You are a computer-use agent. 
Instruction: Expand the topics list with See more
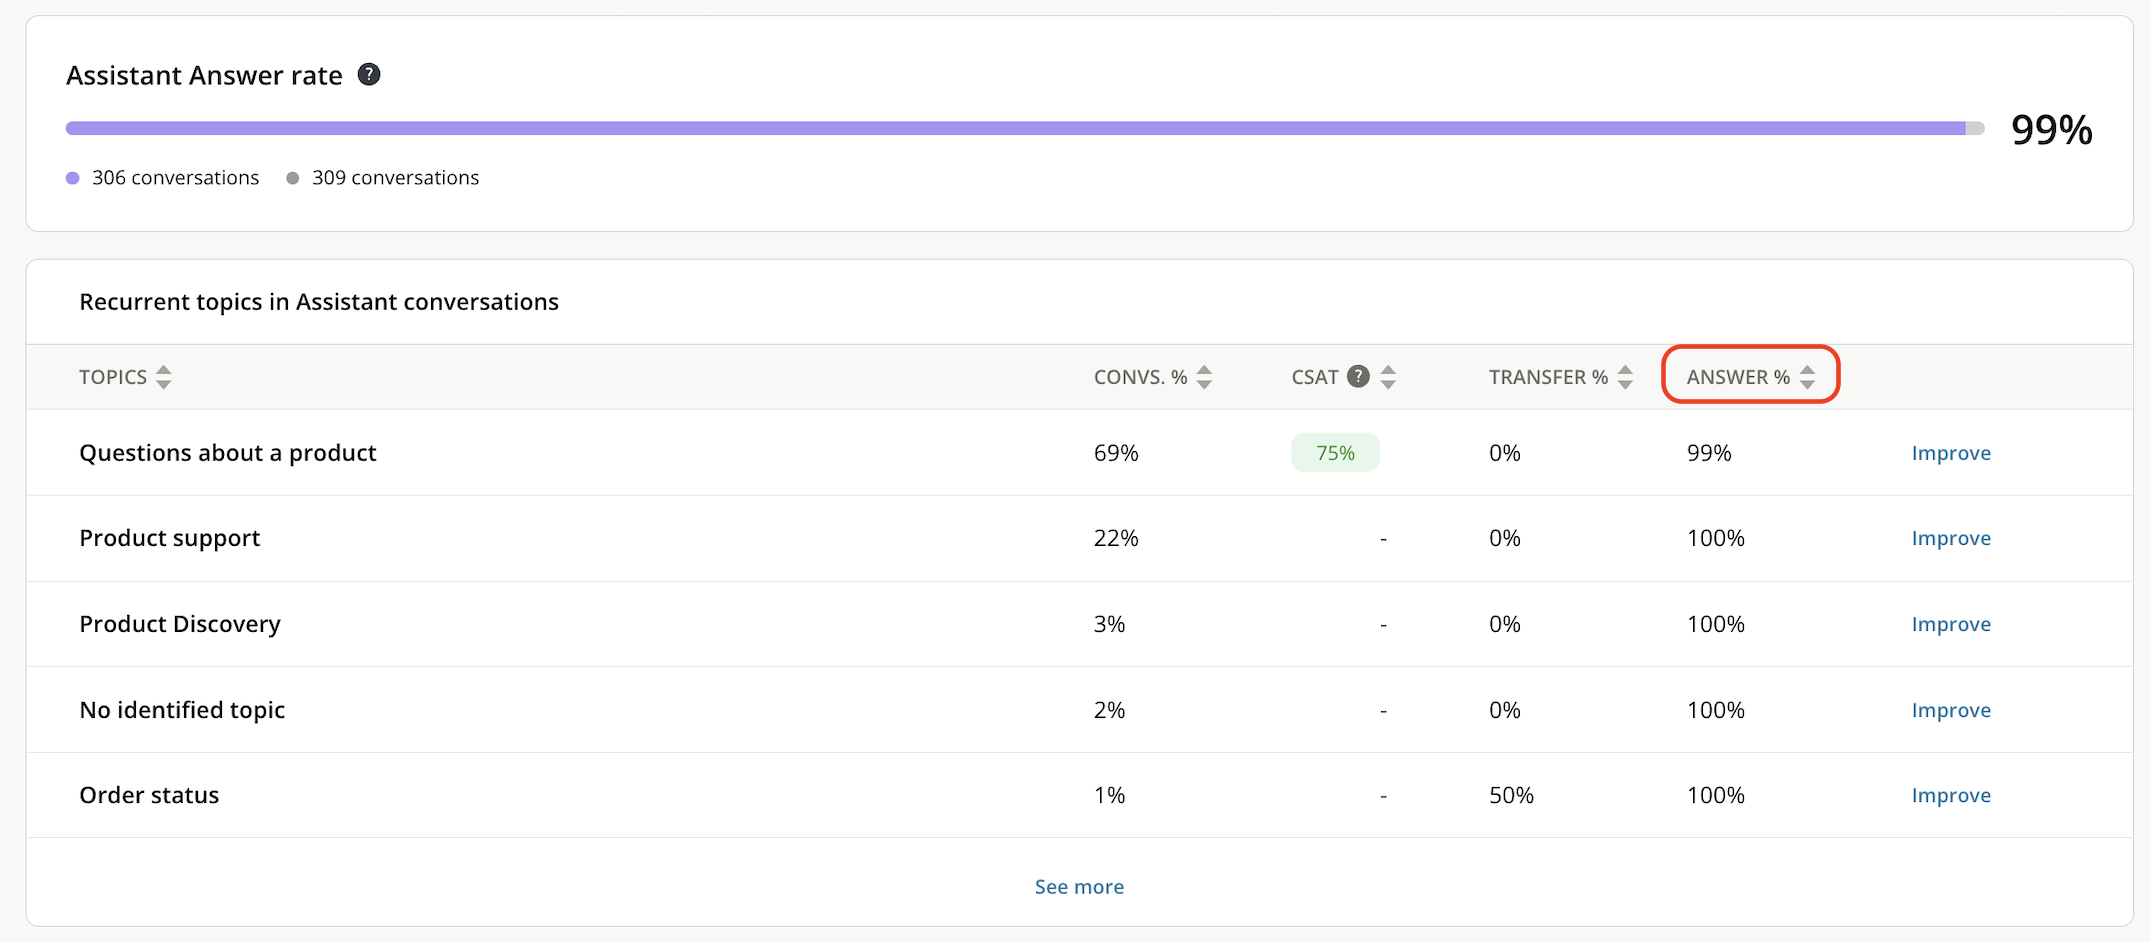tap(1079, 887)
